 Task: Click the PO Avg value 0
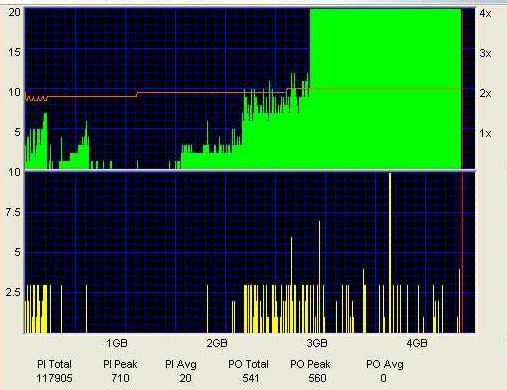click(383, 378)
